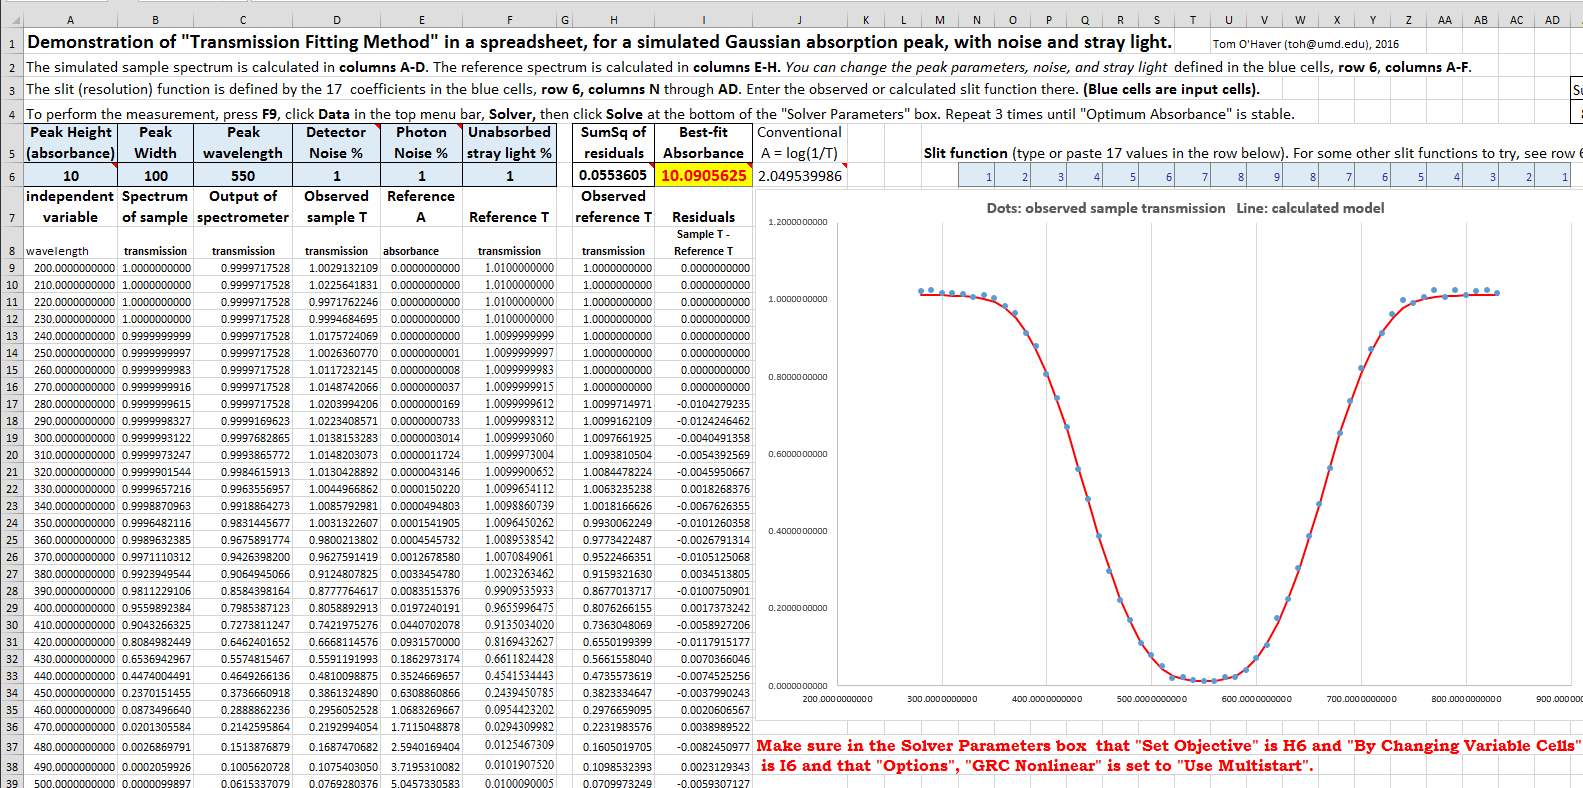
Task: Click the column AD header
Action: pos(1552,20)
